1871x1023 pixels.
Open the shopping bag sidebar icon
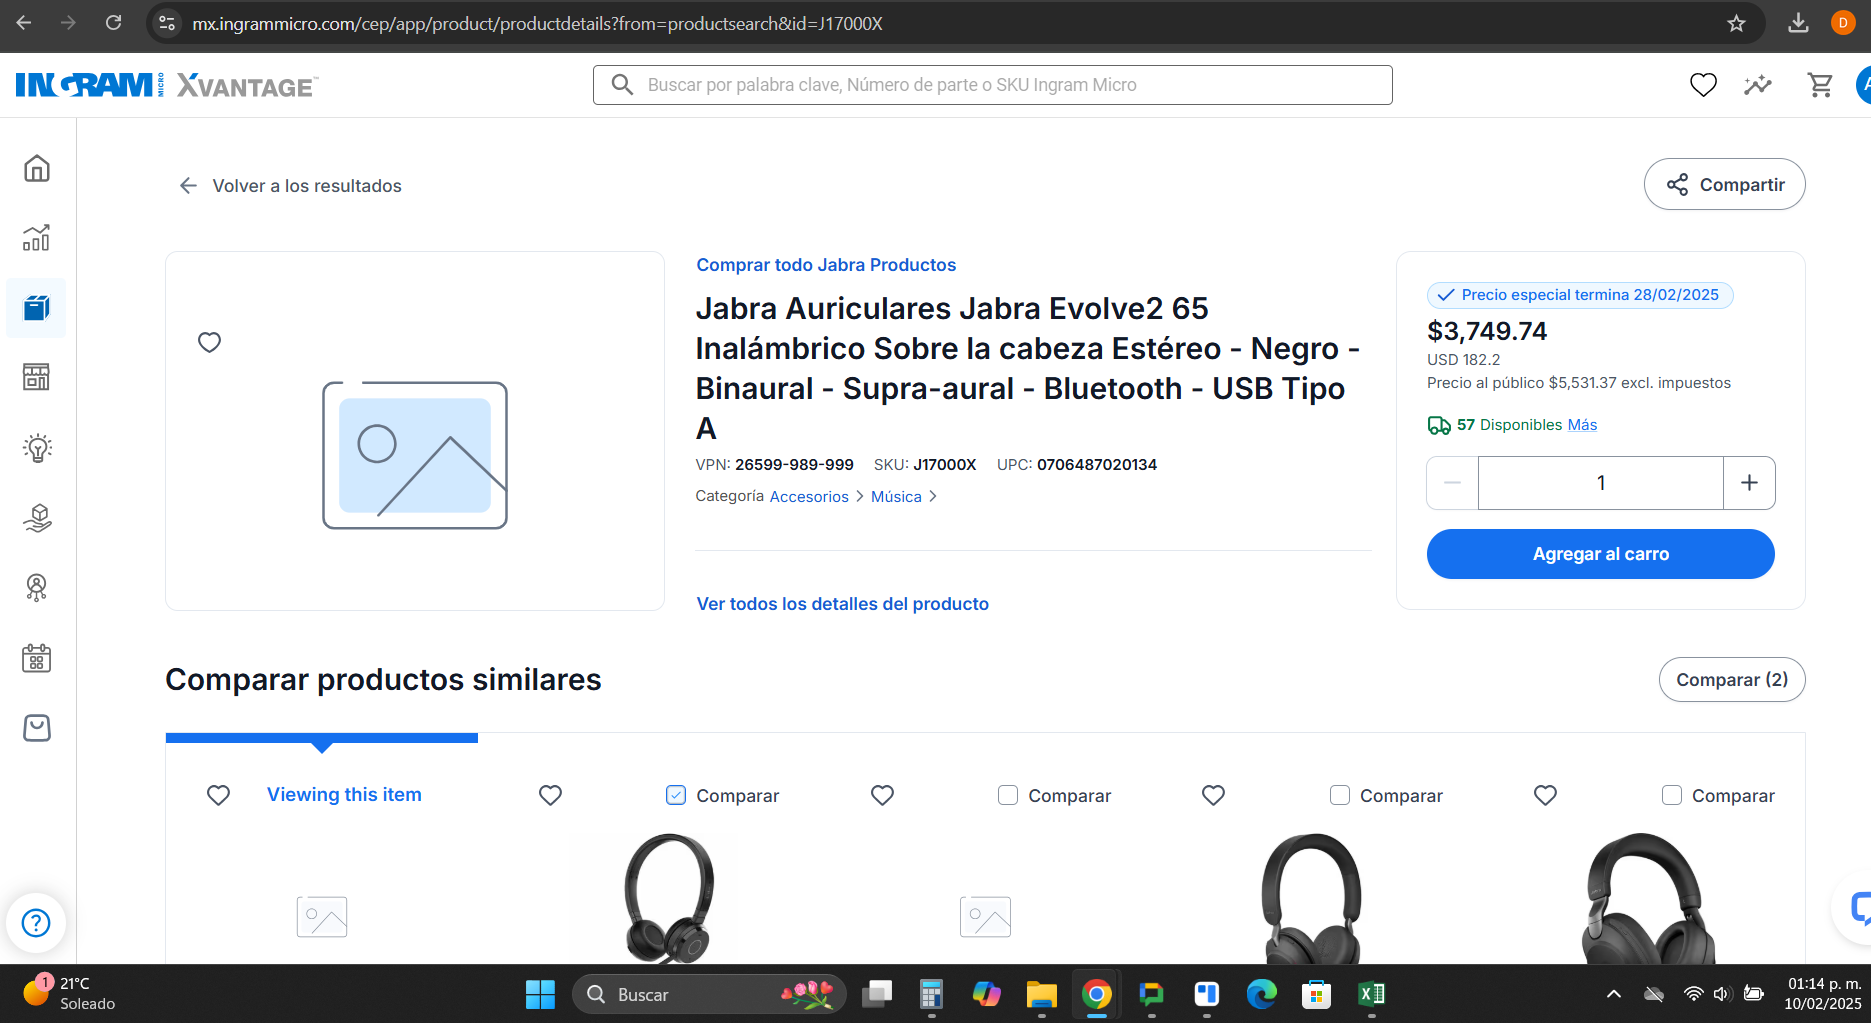37,728
